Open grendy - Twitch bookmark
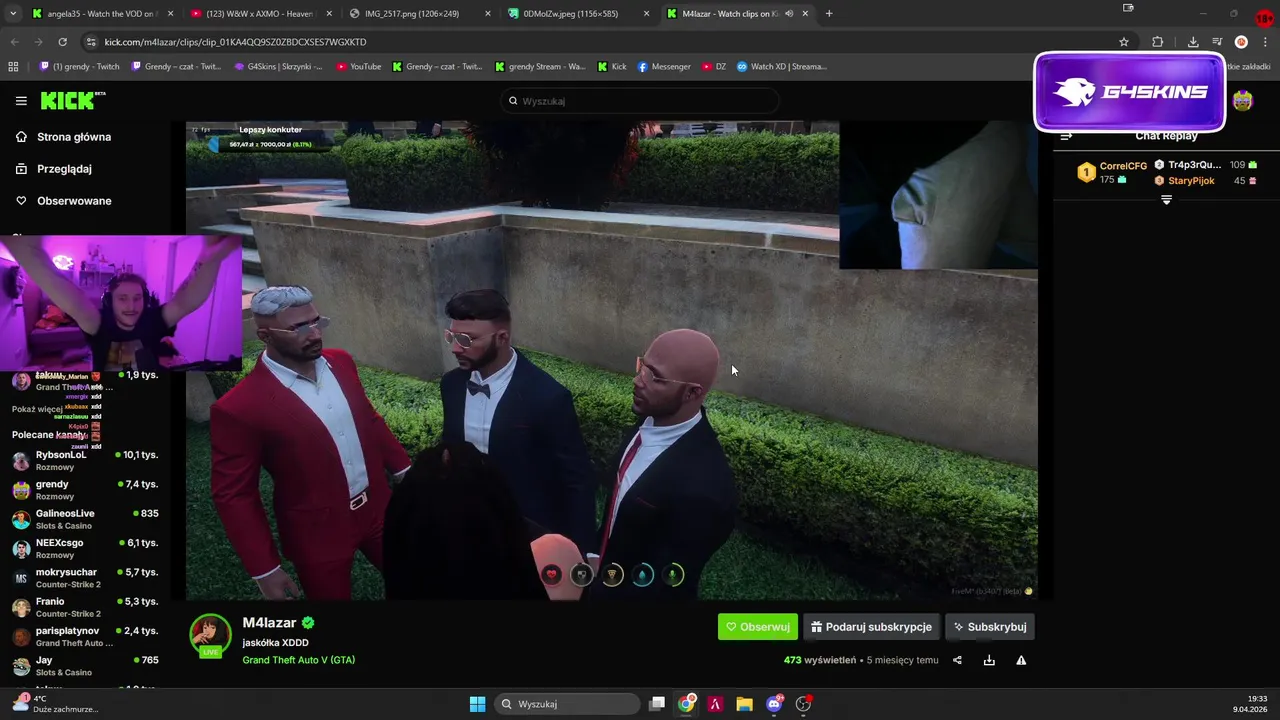The width and height of the screenshot is (1280, 720). 79,67
